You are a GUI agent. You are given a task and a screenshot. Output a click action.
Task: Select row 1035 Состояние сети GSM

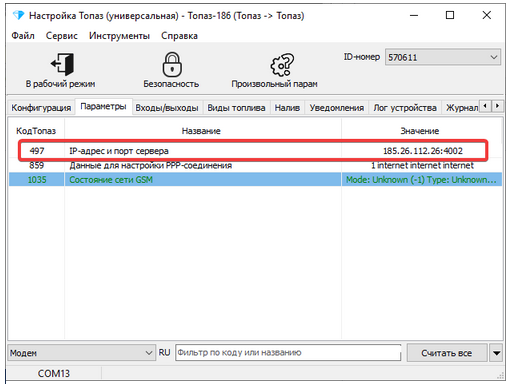click(x=255, y=180)
